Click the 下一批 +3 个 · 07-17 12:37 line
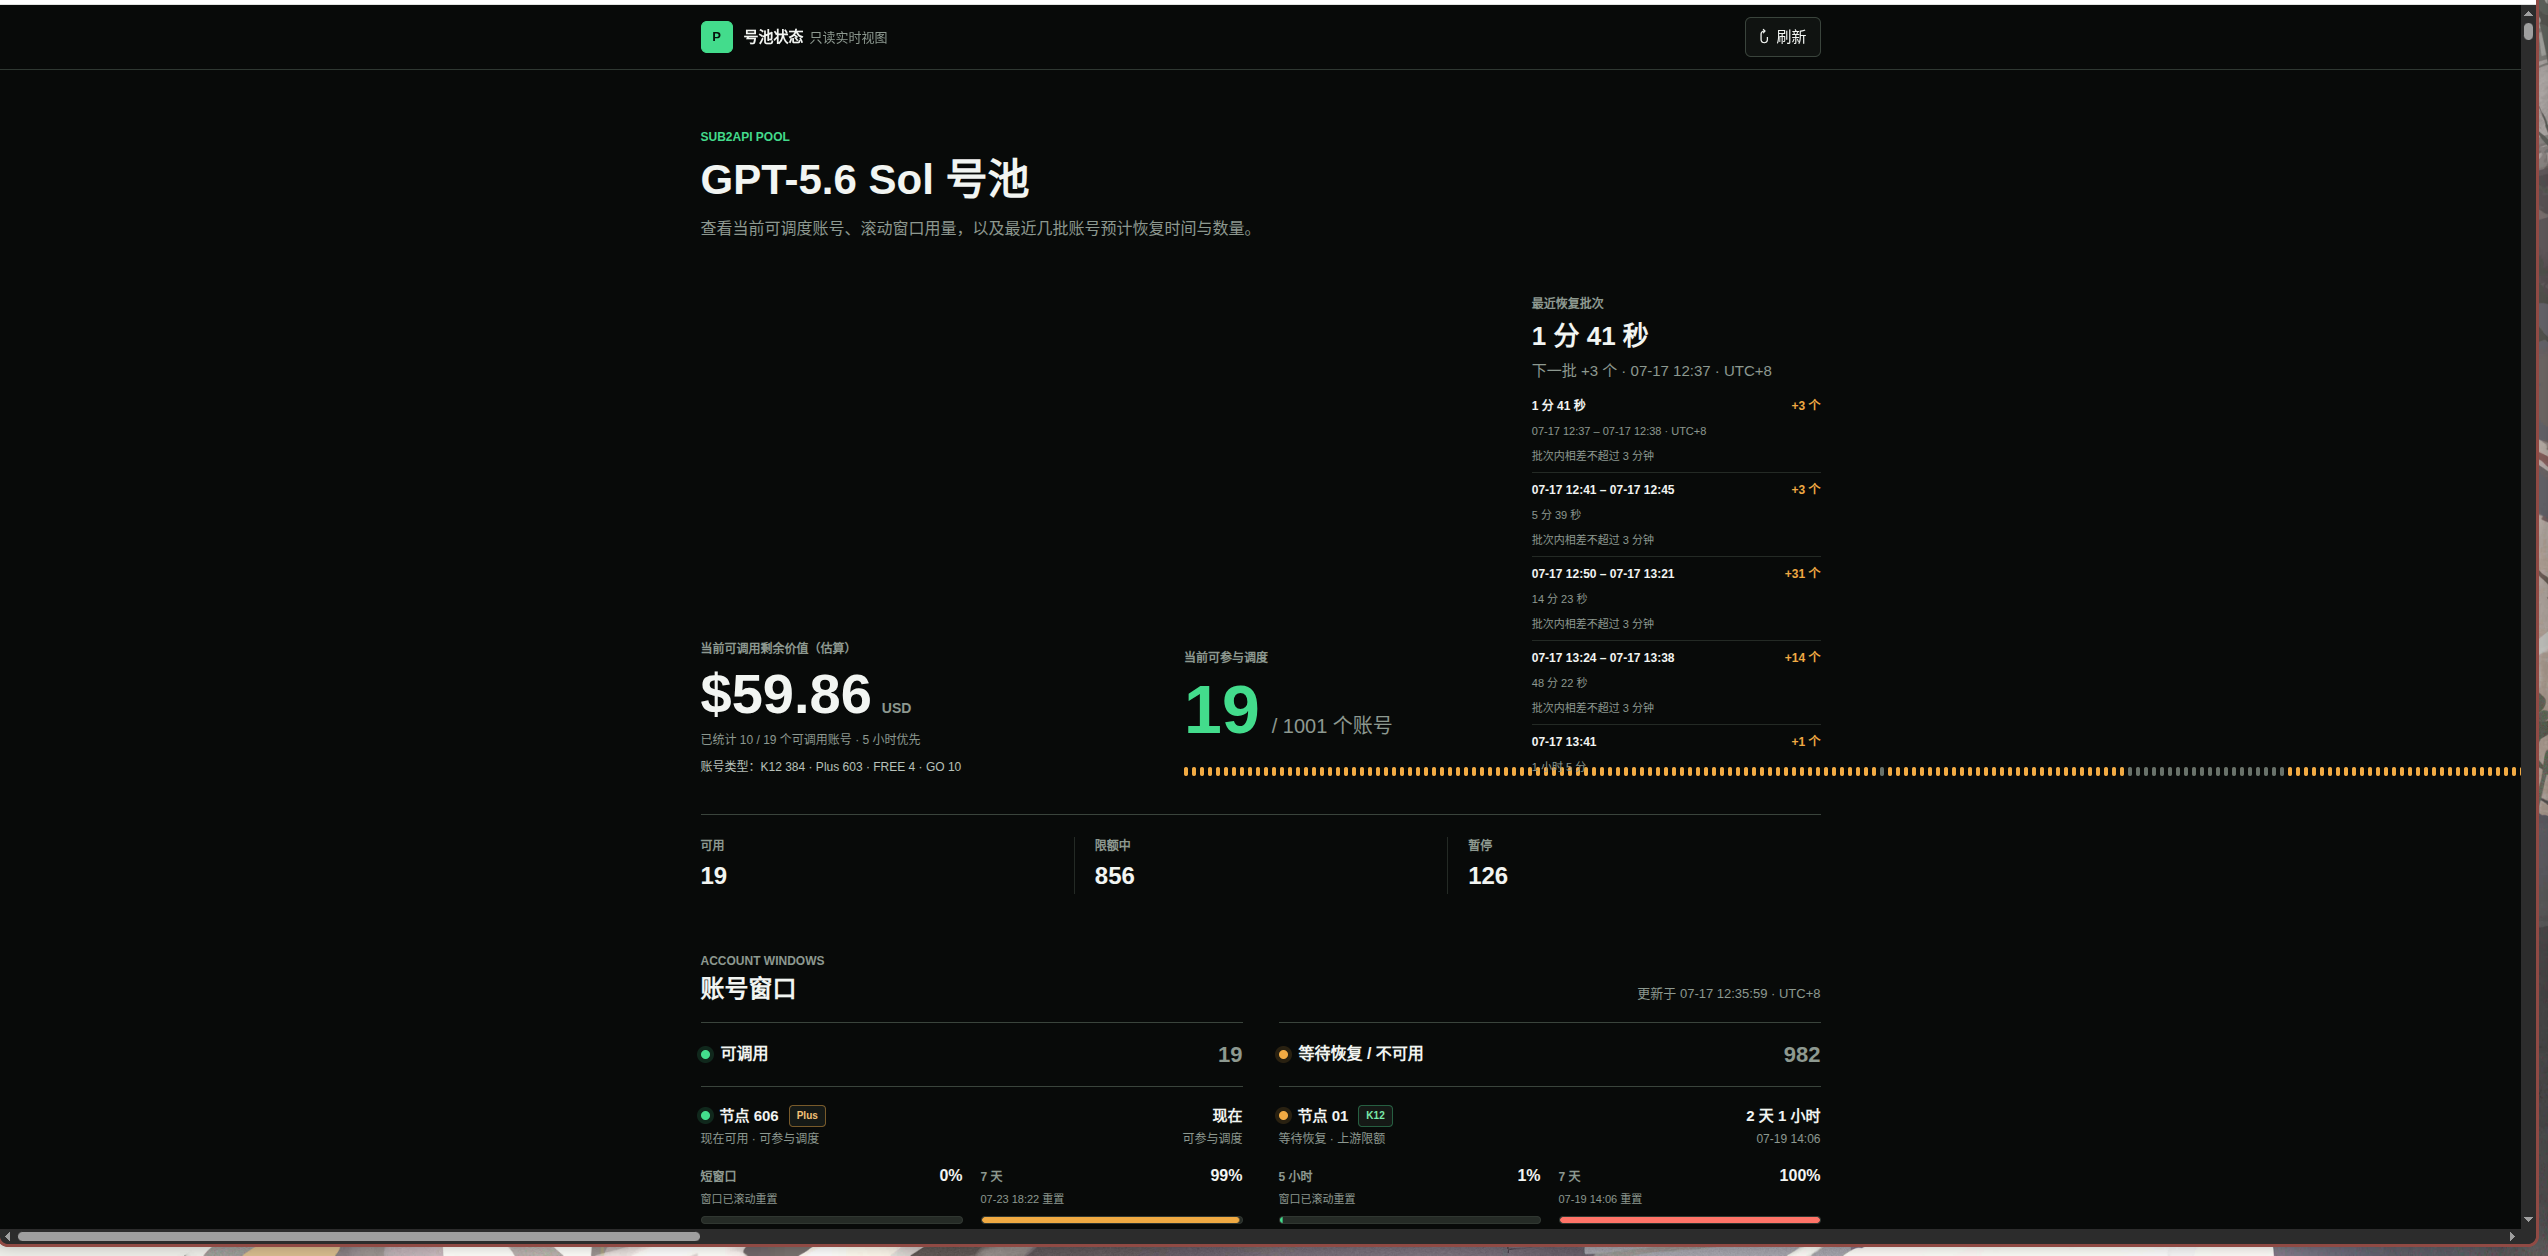 tap(1651, 371)
